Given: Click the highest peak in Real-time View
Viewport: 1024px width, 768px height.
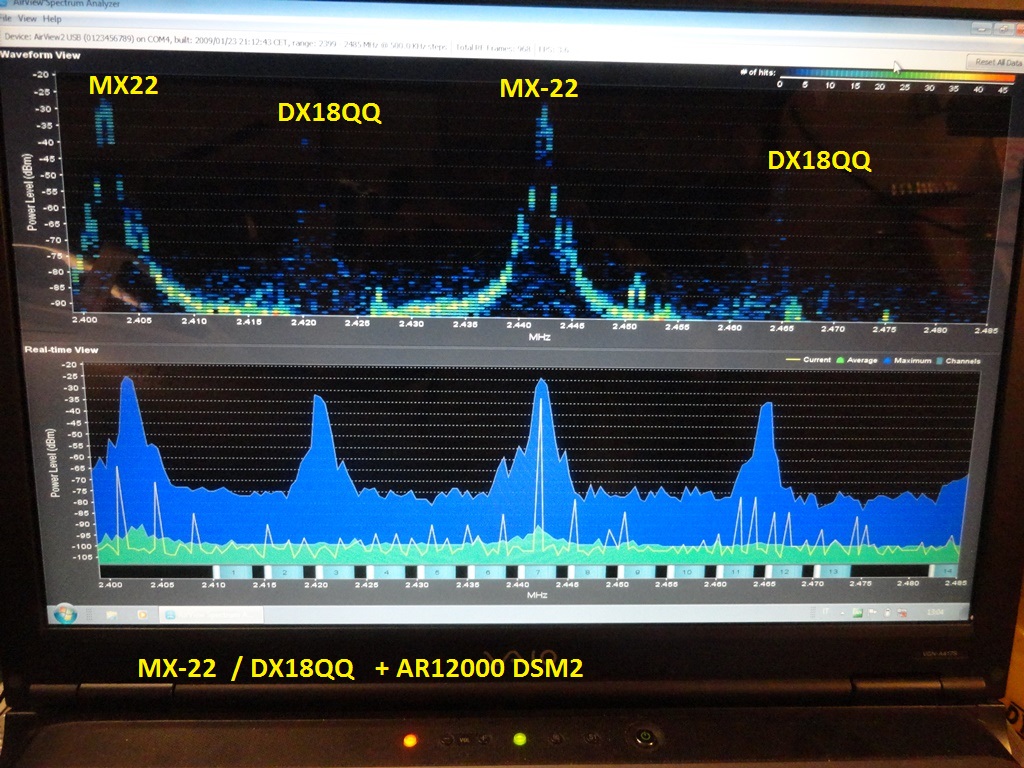Looking at the screenshot, I should pos(541,381).
